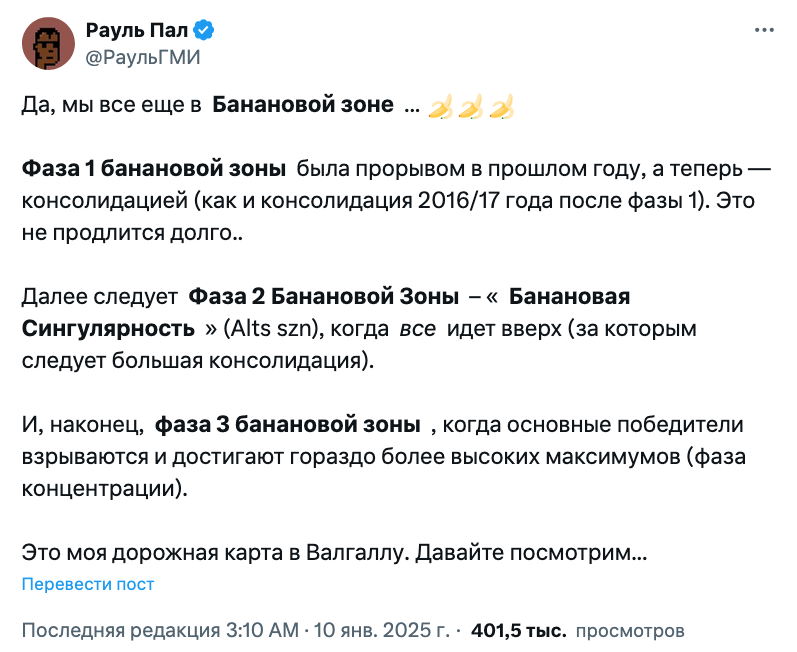Image resolution: width=797 pixels, height=652 pixels.
Task: Click the display name Рауль Пал
Action: (x=137, y=30)
